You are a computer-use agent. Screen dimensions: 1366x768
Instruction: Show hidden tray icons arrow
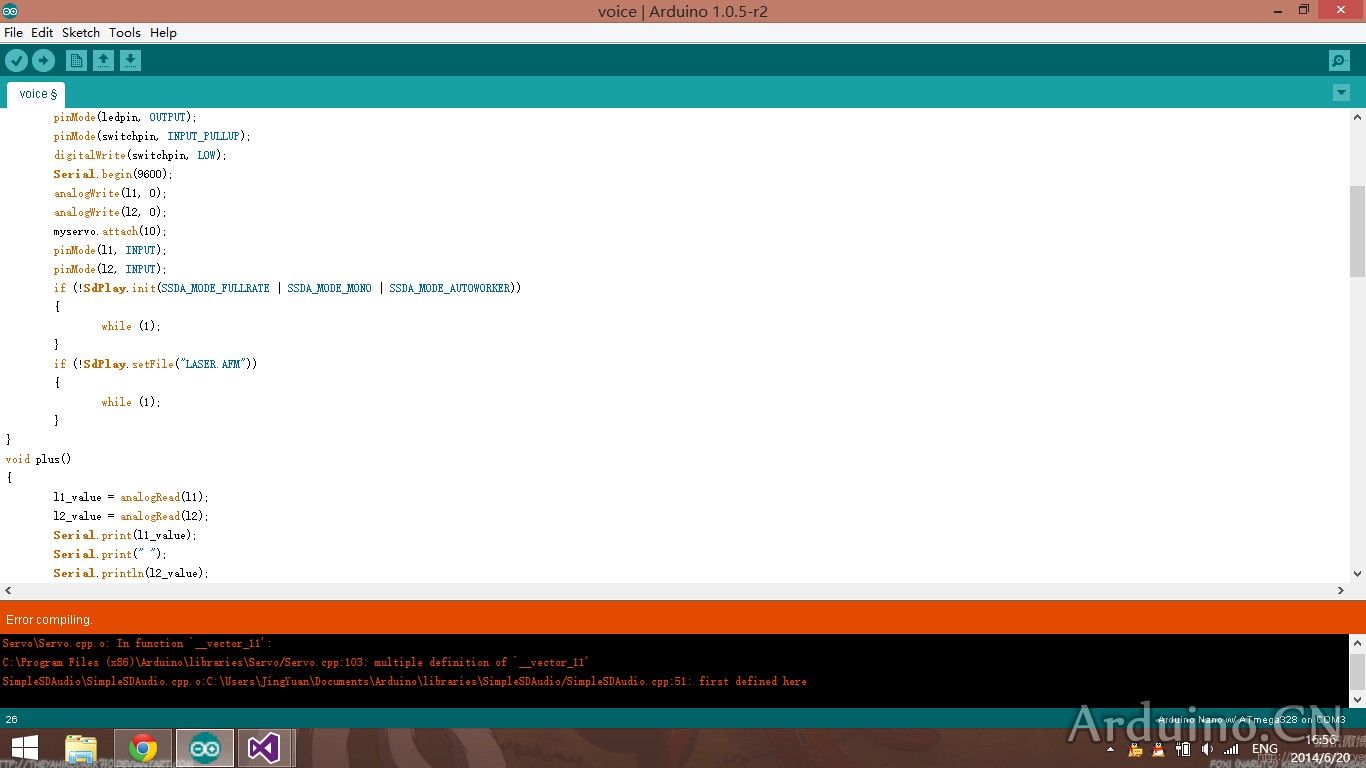click(x=1111, y=749)
